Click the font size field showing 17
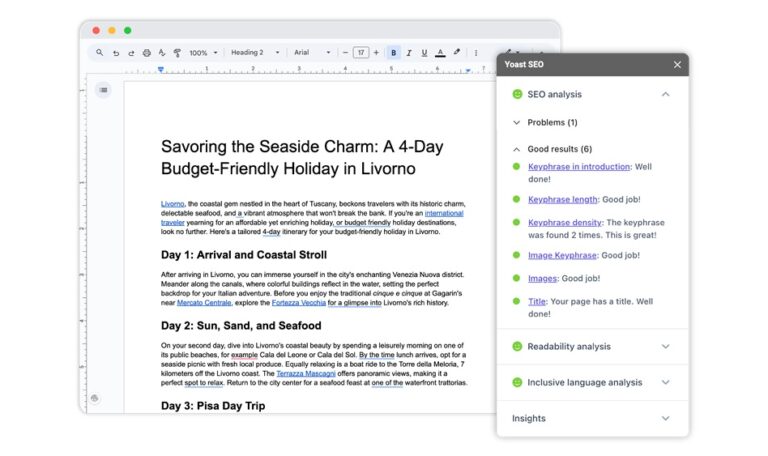The image size is (768, 456). (361, 52)
